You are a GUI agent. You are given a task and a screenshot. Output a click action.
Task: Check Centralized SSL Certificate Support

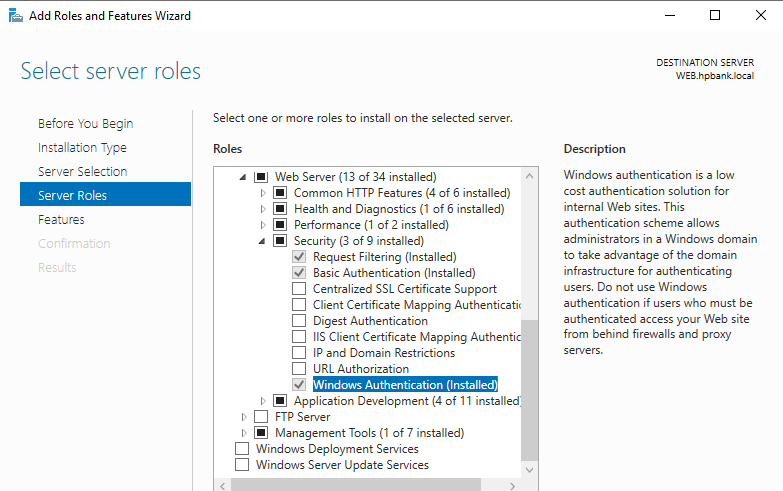click(x=299, y=289)
